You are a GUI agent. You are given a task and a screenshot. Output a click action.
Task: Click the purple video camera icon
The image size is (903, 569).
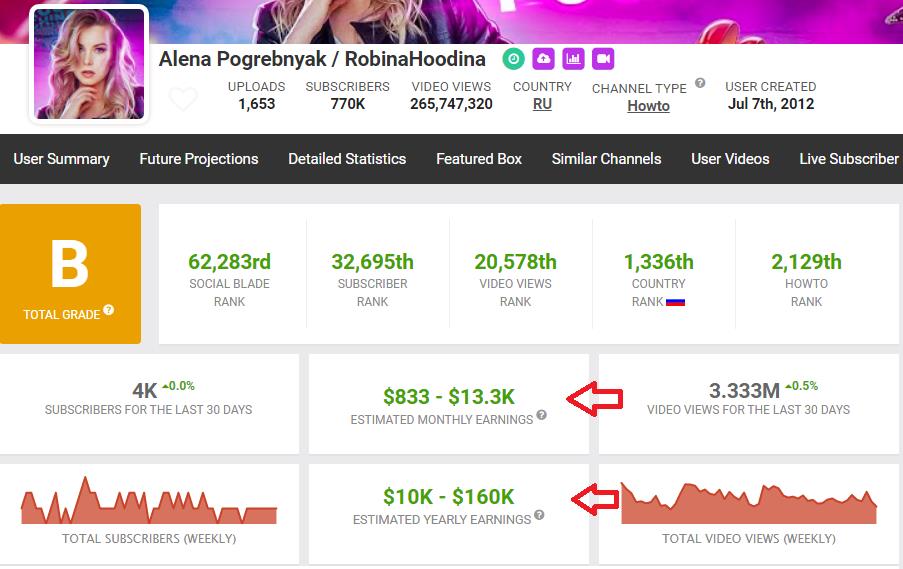coord(603,59)
